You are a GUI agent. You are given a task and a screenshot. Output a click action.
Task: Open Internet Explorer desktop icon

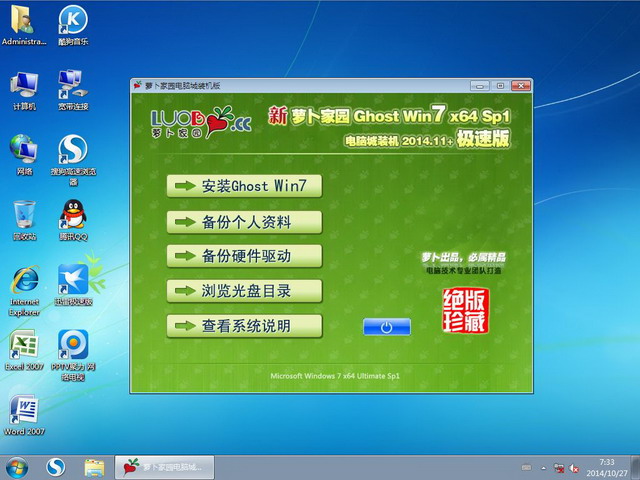click(x=24, y=291)
